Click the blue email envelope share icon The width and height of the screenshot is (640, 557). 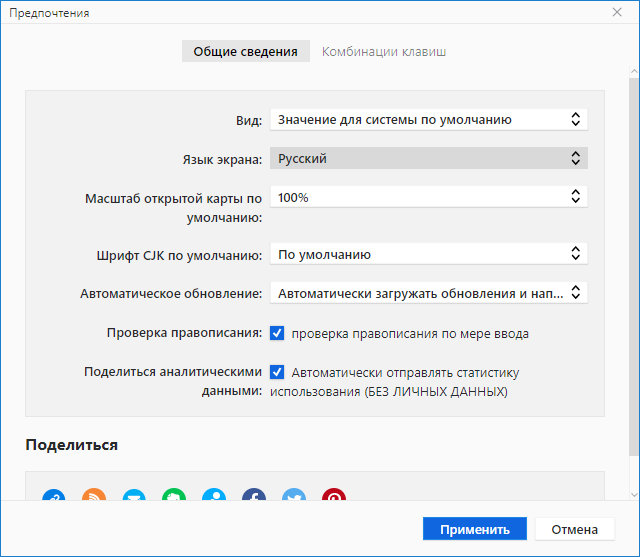point(133,497)
